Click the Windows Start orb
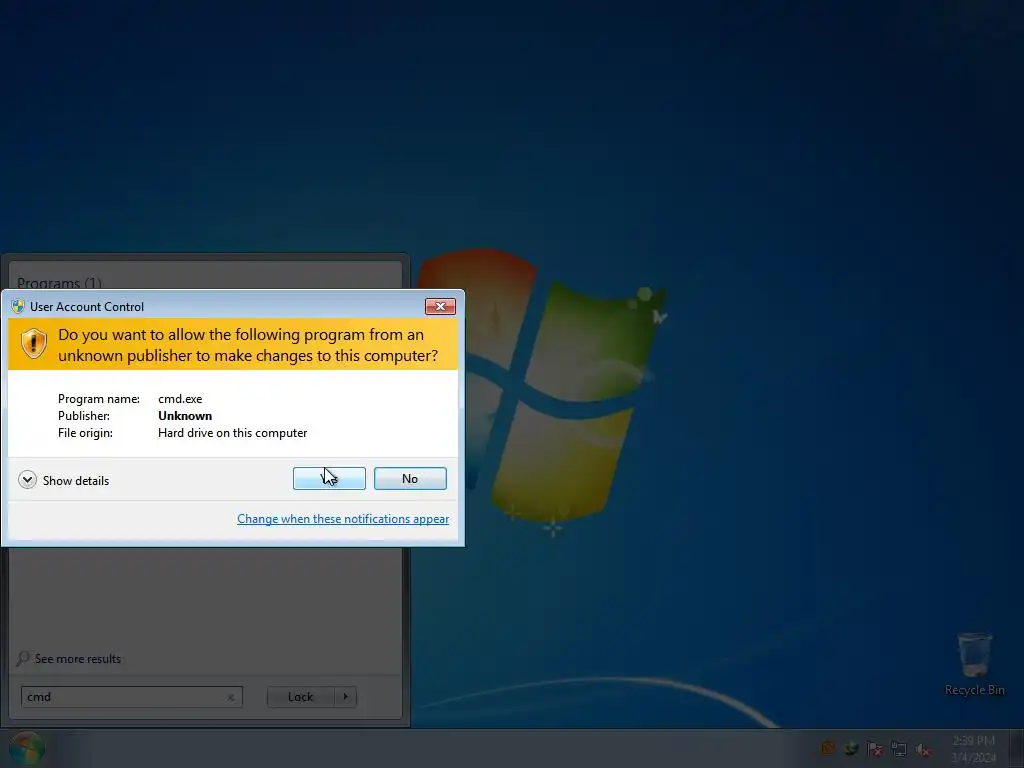 [x=27, y=748]
